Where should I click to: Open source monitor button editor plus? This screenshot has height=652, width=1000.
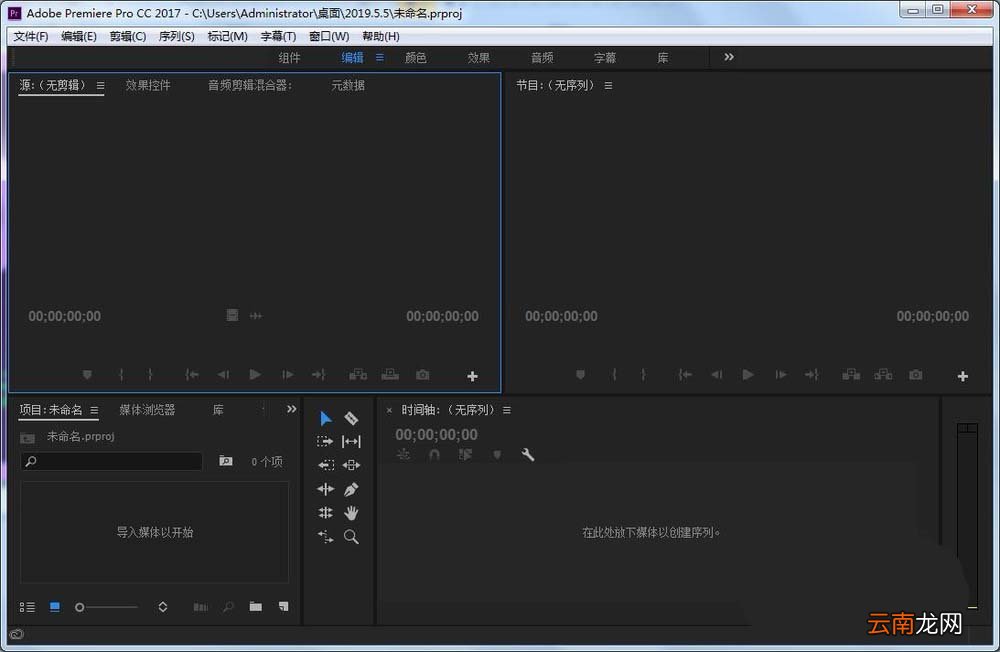(x=473, y=376)
